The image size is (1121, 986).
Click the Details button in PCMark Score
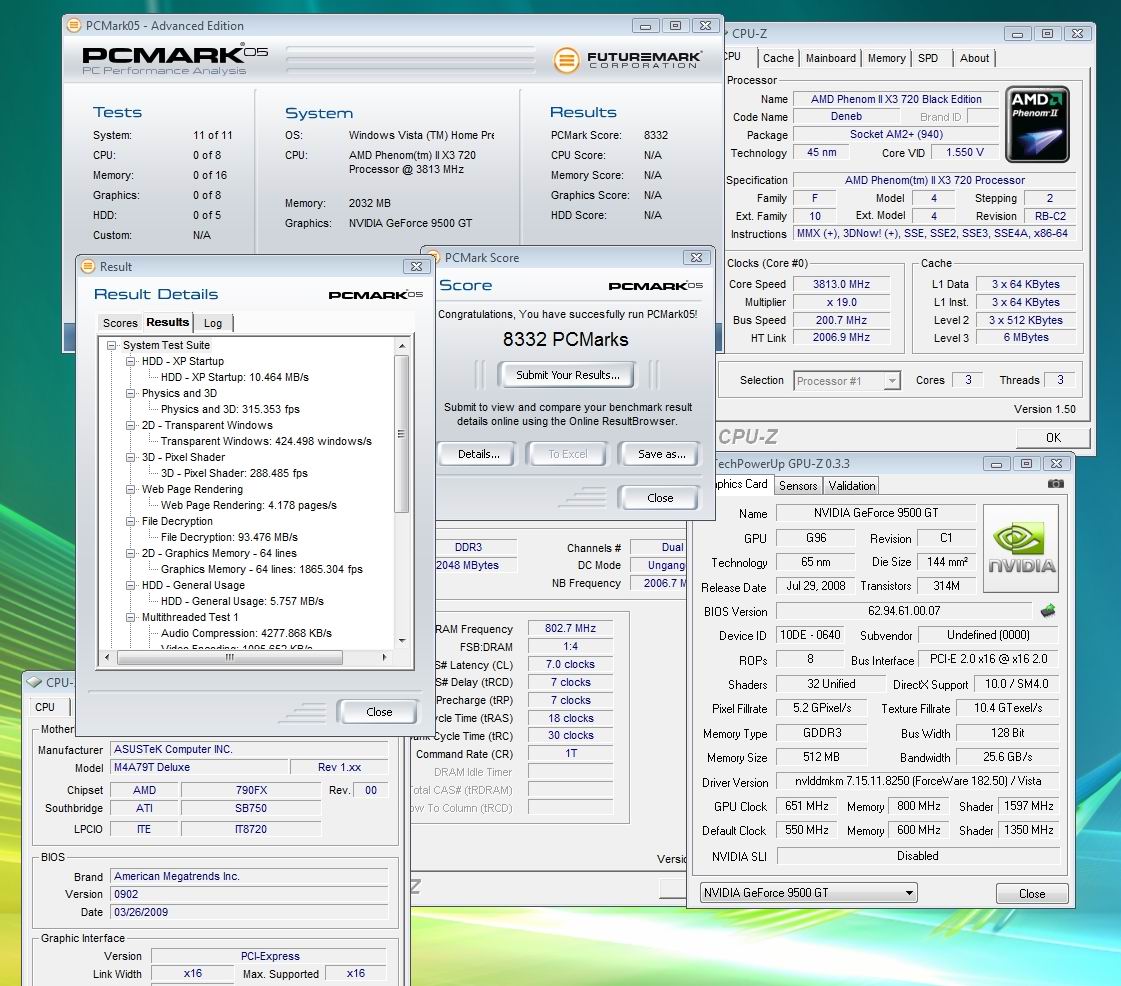coord(478,454)
